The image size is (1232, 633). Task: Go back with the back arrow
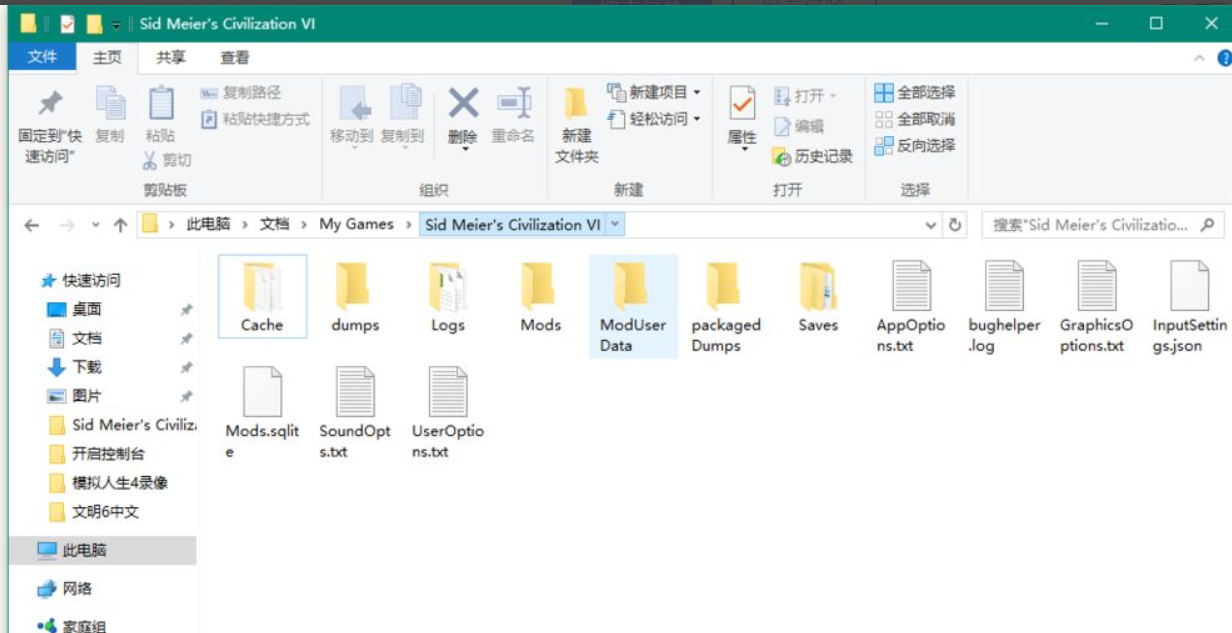tap(32, 225)
